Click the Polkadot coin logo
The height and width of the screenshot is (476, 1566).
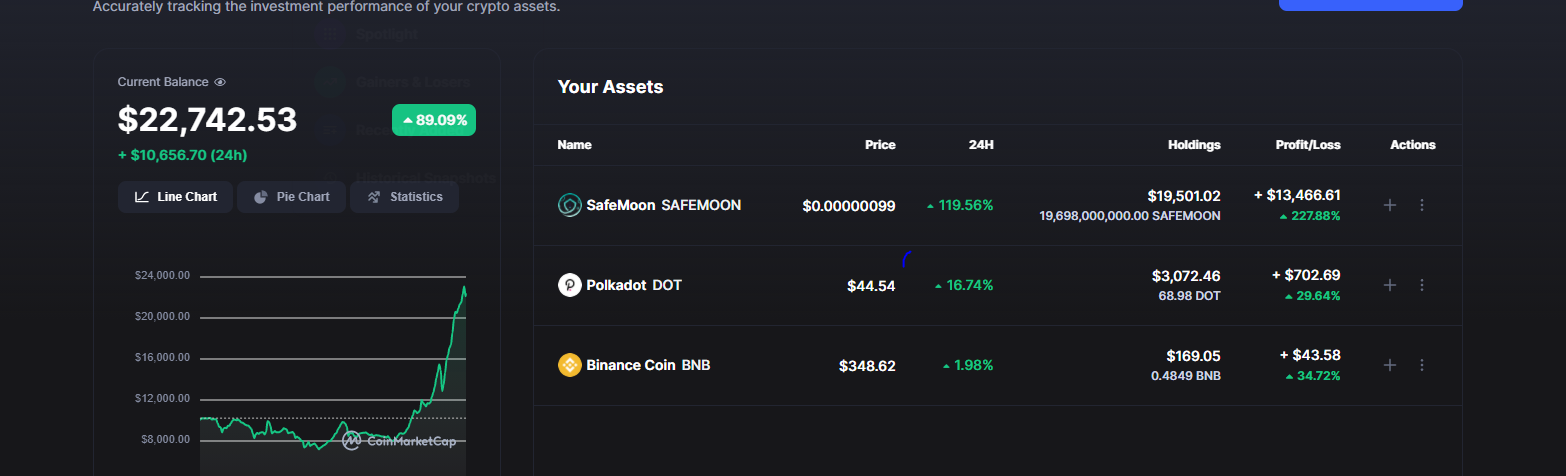click(569, 285)
